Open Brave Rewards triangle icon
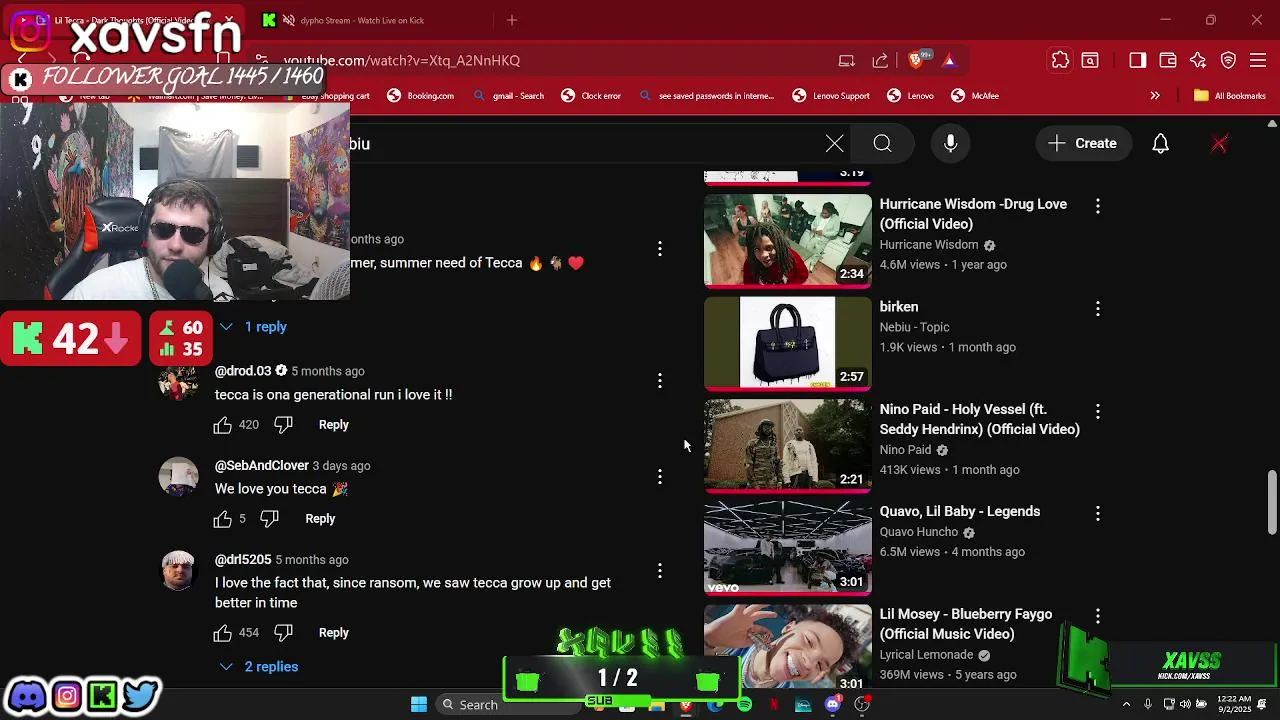 tap(949, 60)
